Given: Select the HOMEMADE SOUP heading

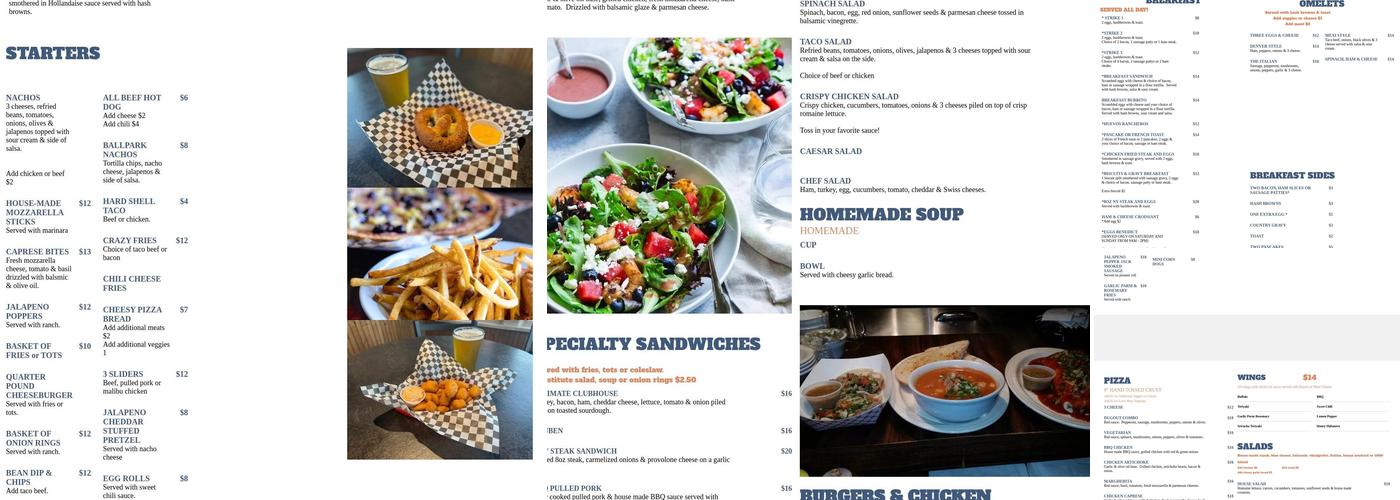Looking at the screenshot, I should tap(882, 215).
